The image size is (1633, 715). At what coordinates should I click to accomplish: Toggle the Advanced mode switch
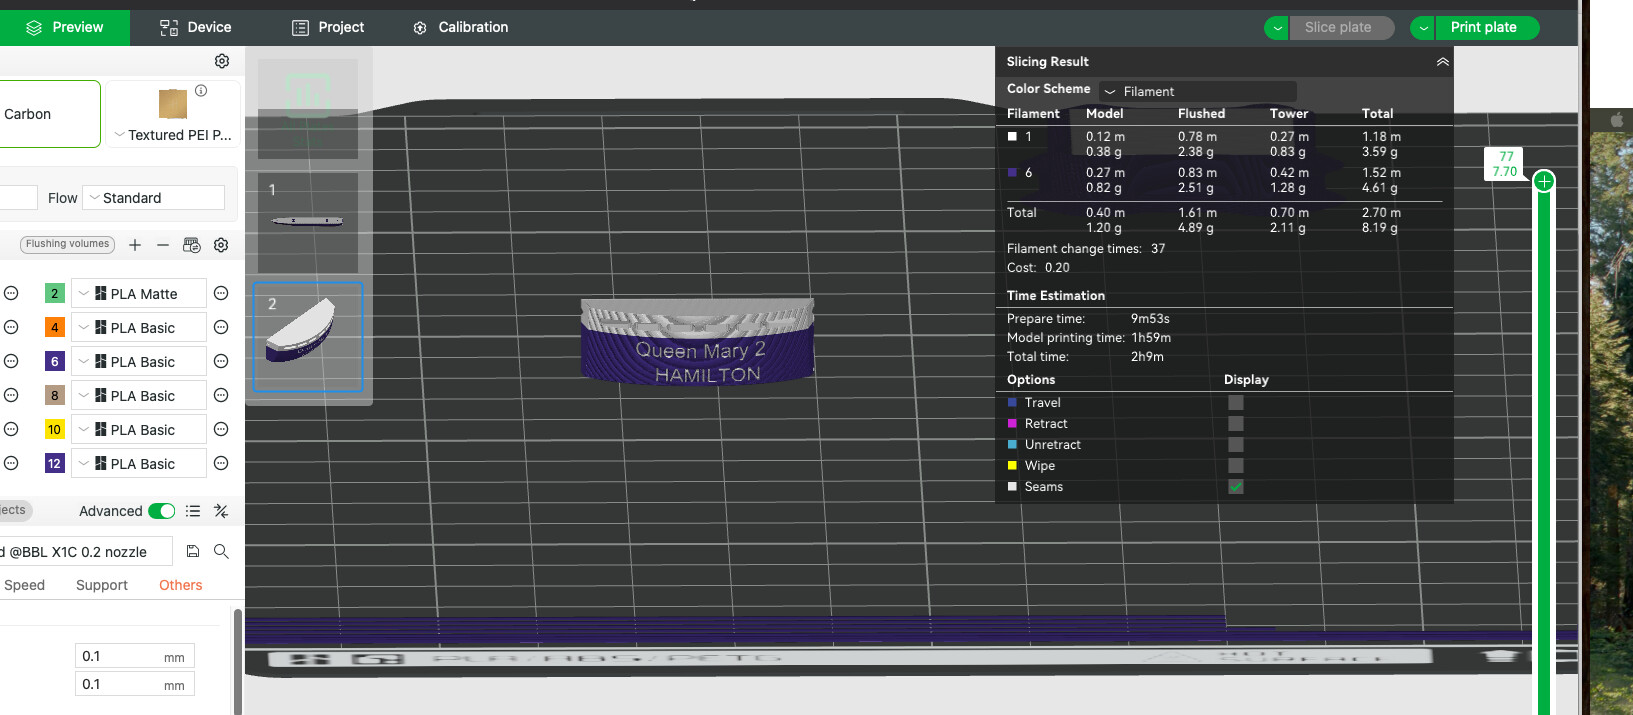[x=161, y=511]
